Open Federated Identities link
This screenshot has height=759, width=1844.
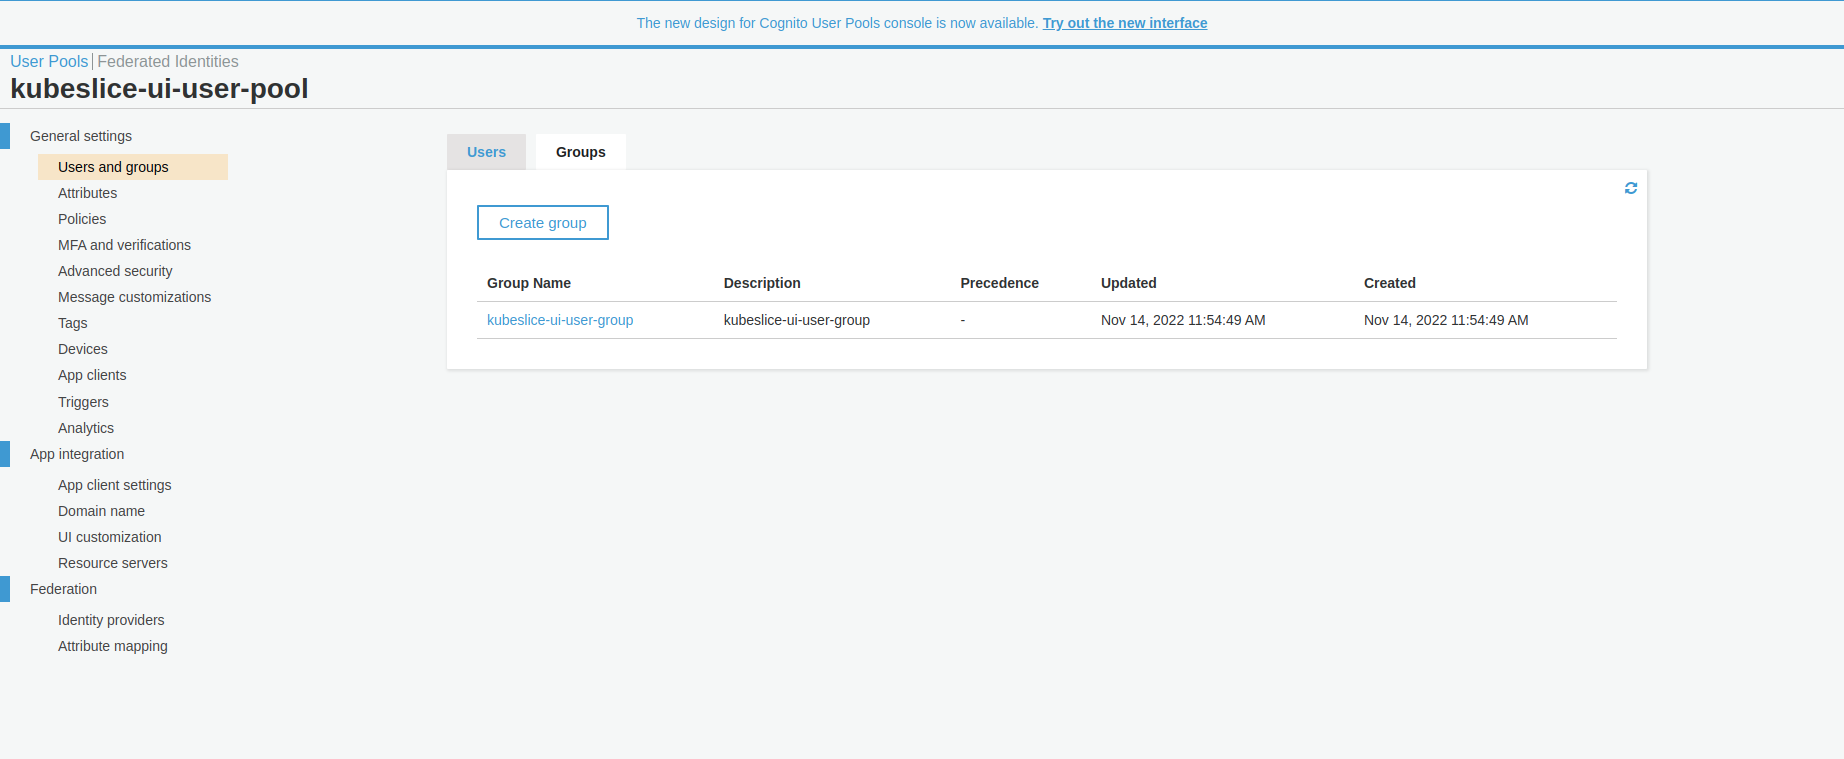tap(168, 61)
